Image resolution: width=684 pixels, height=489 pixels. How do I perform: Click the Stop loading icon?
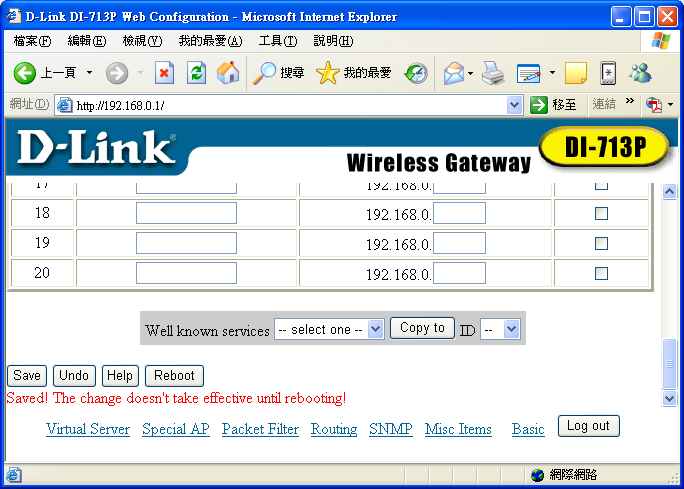(x=164, y=72)
